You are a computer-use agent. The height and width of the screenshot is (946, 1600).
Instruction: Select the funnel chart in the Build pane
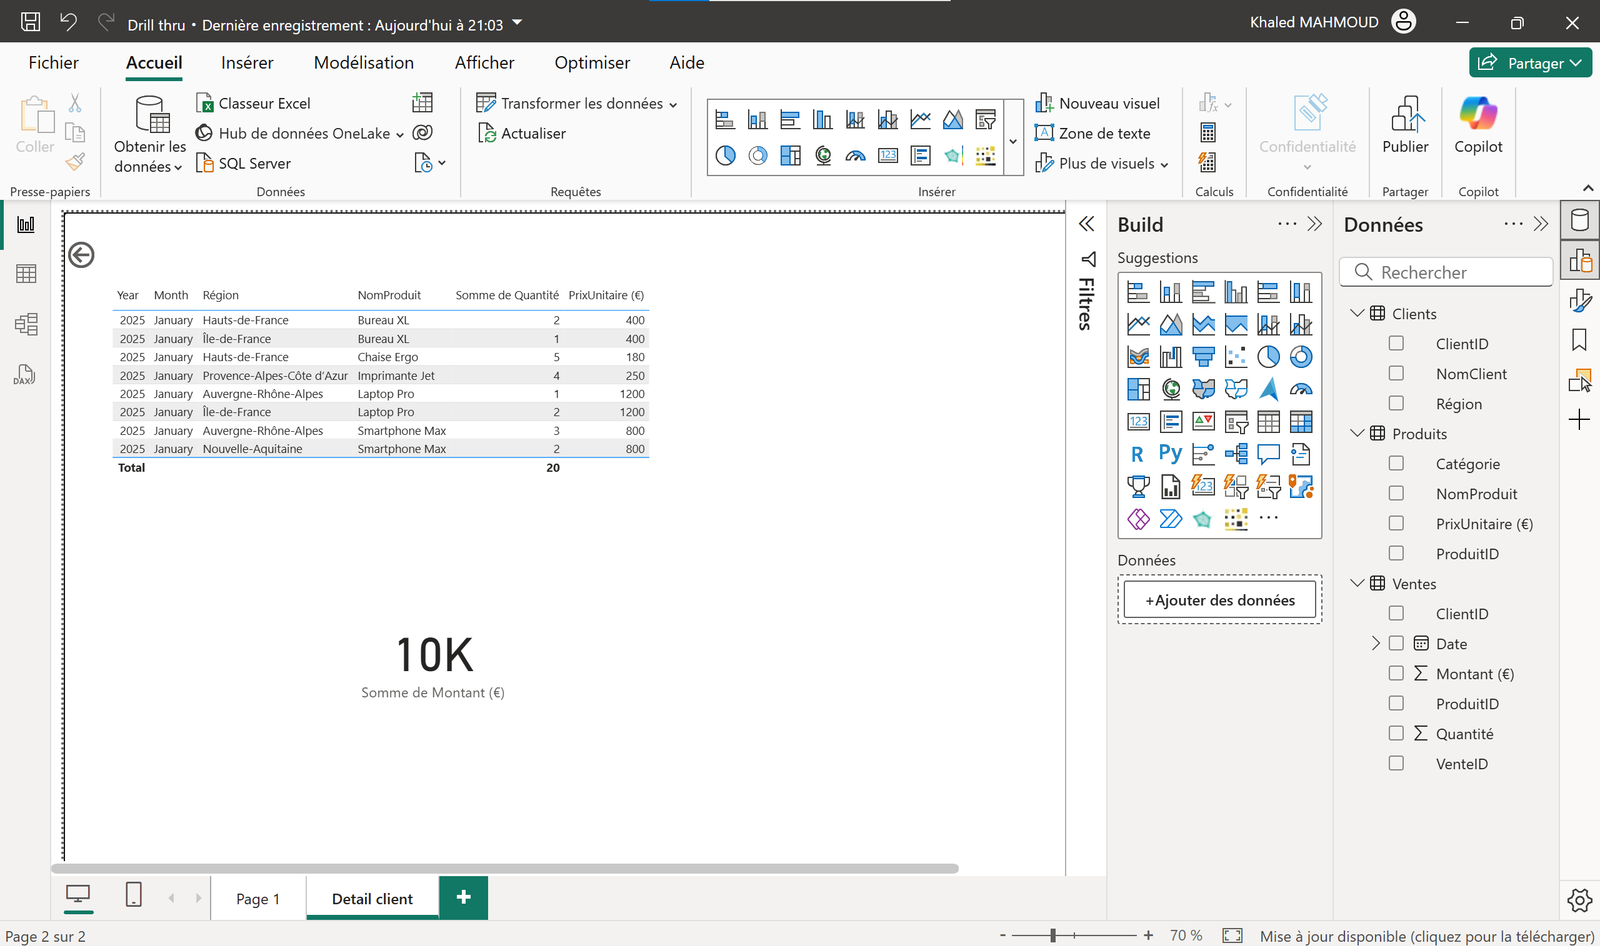(x=1203, y=357)
